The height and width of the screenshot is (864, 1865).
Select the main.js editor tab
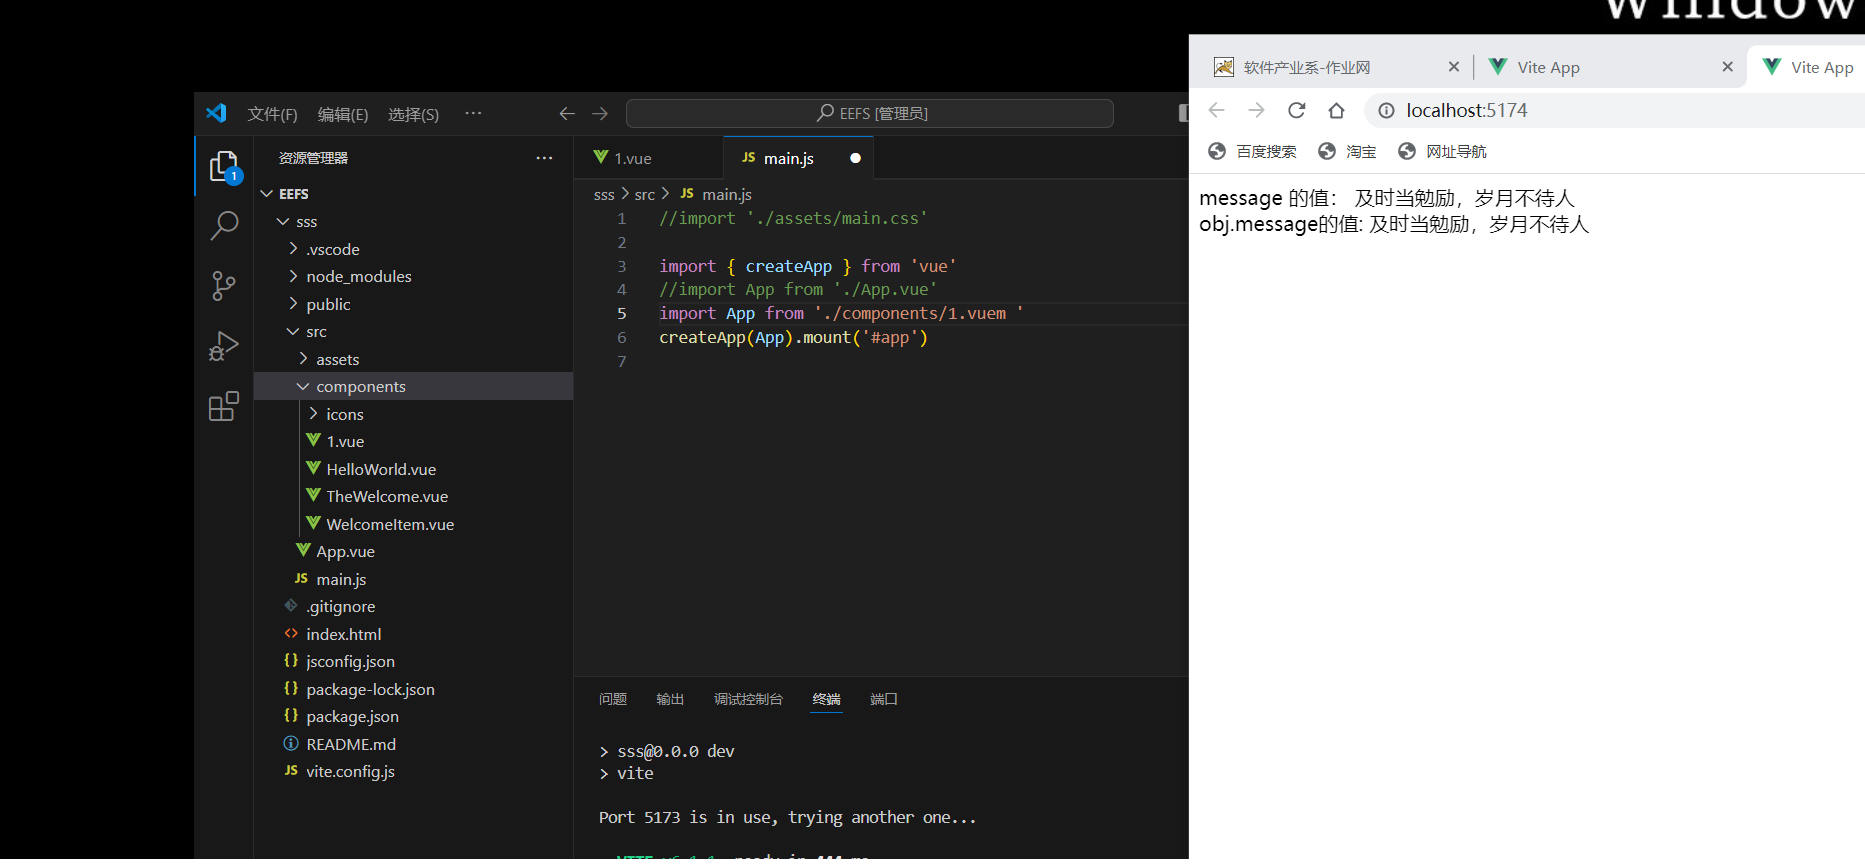798,158
